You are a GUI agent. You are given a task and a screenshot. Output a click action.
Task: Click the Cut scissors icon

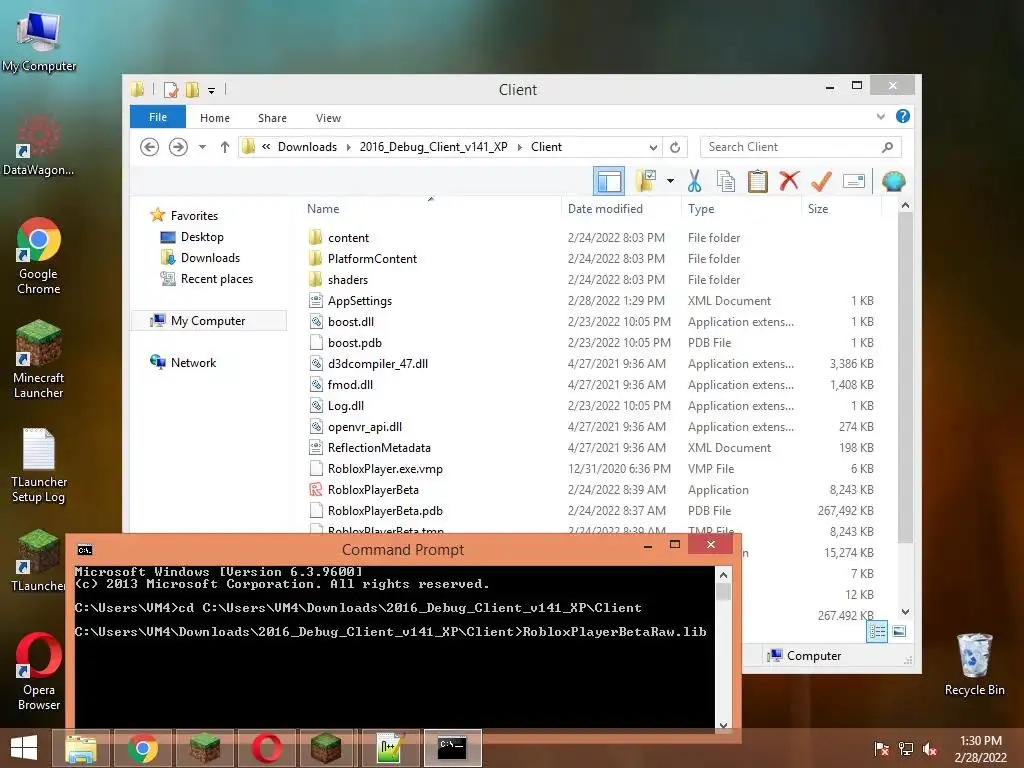(694, 182)
